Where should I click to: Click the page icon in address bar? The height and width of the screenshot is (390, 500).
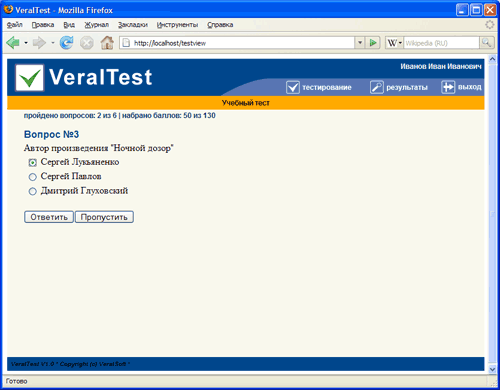click(126, 43)
